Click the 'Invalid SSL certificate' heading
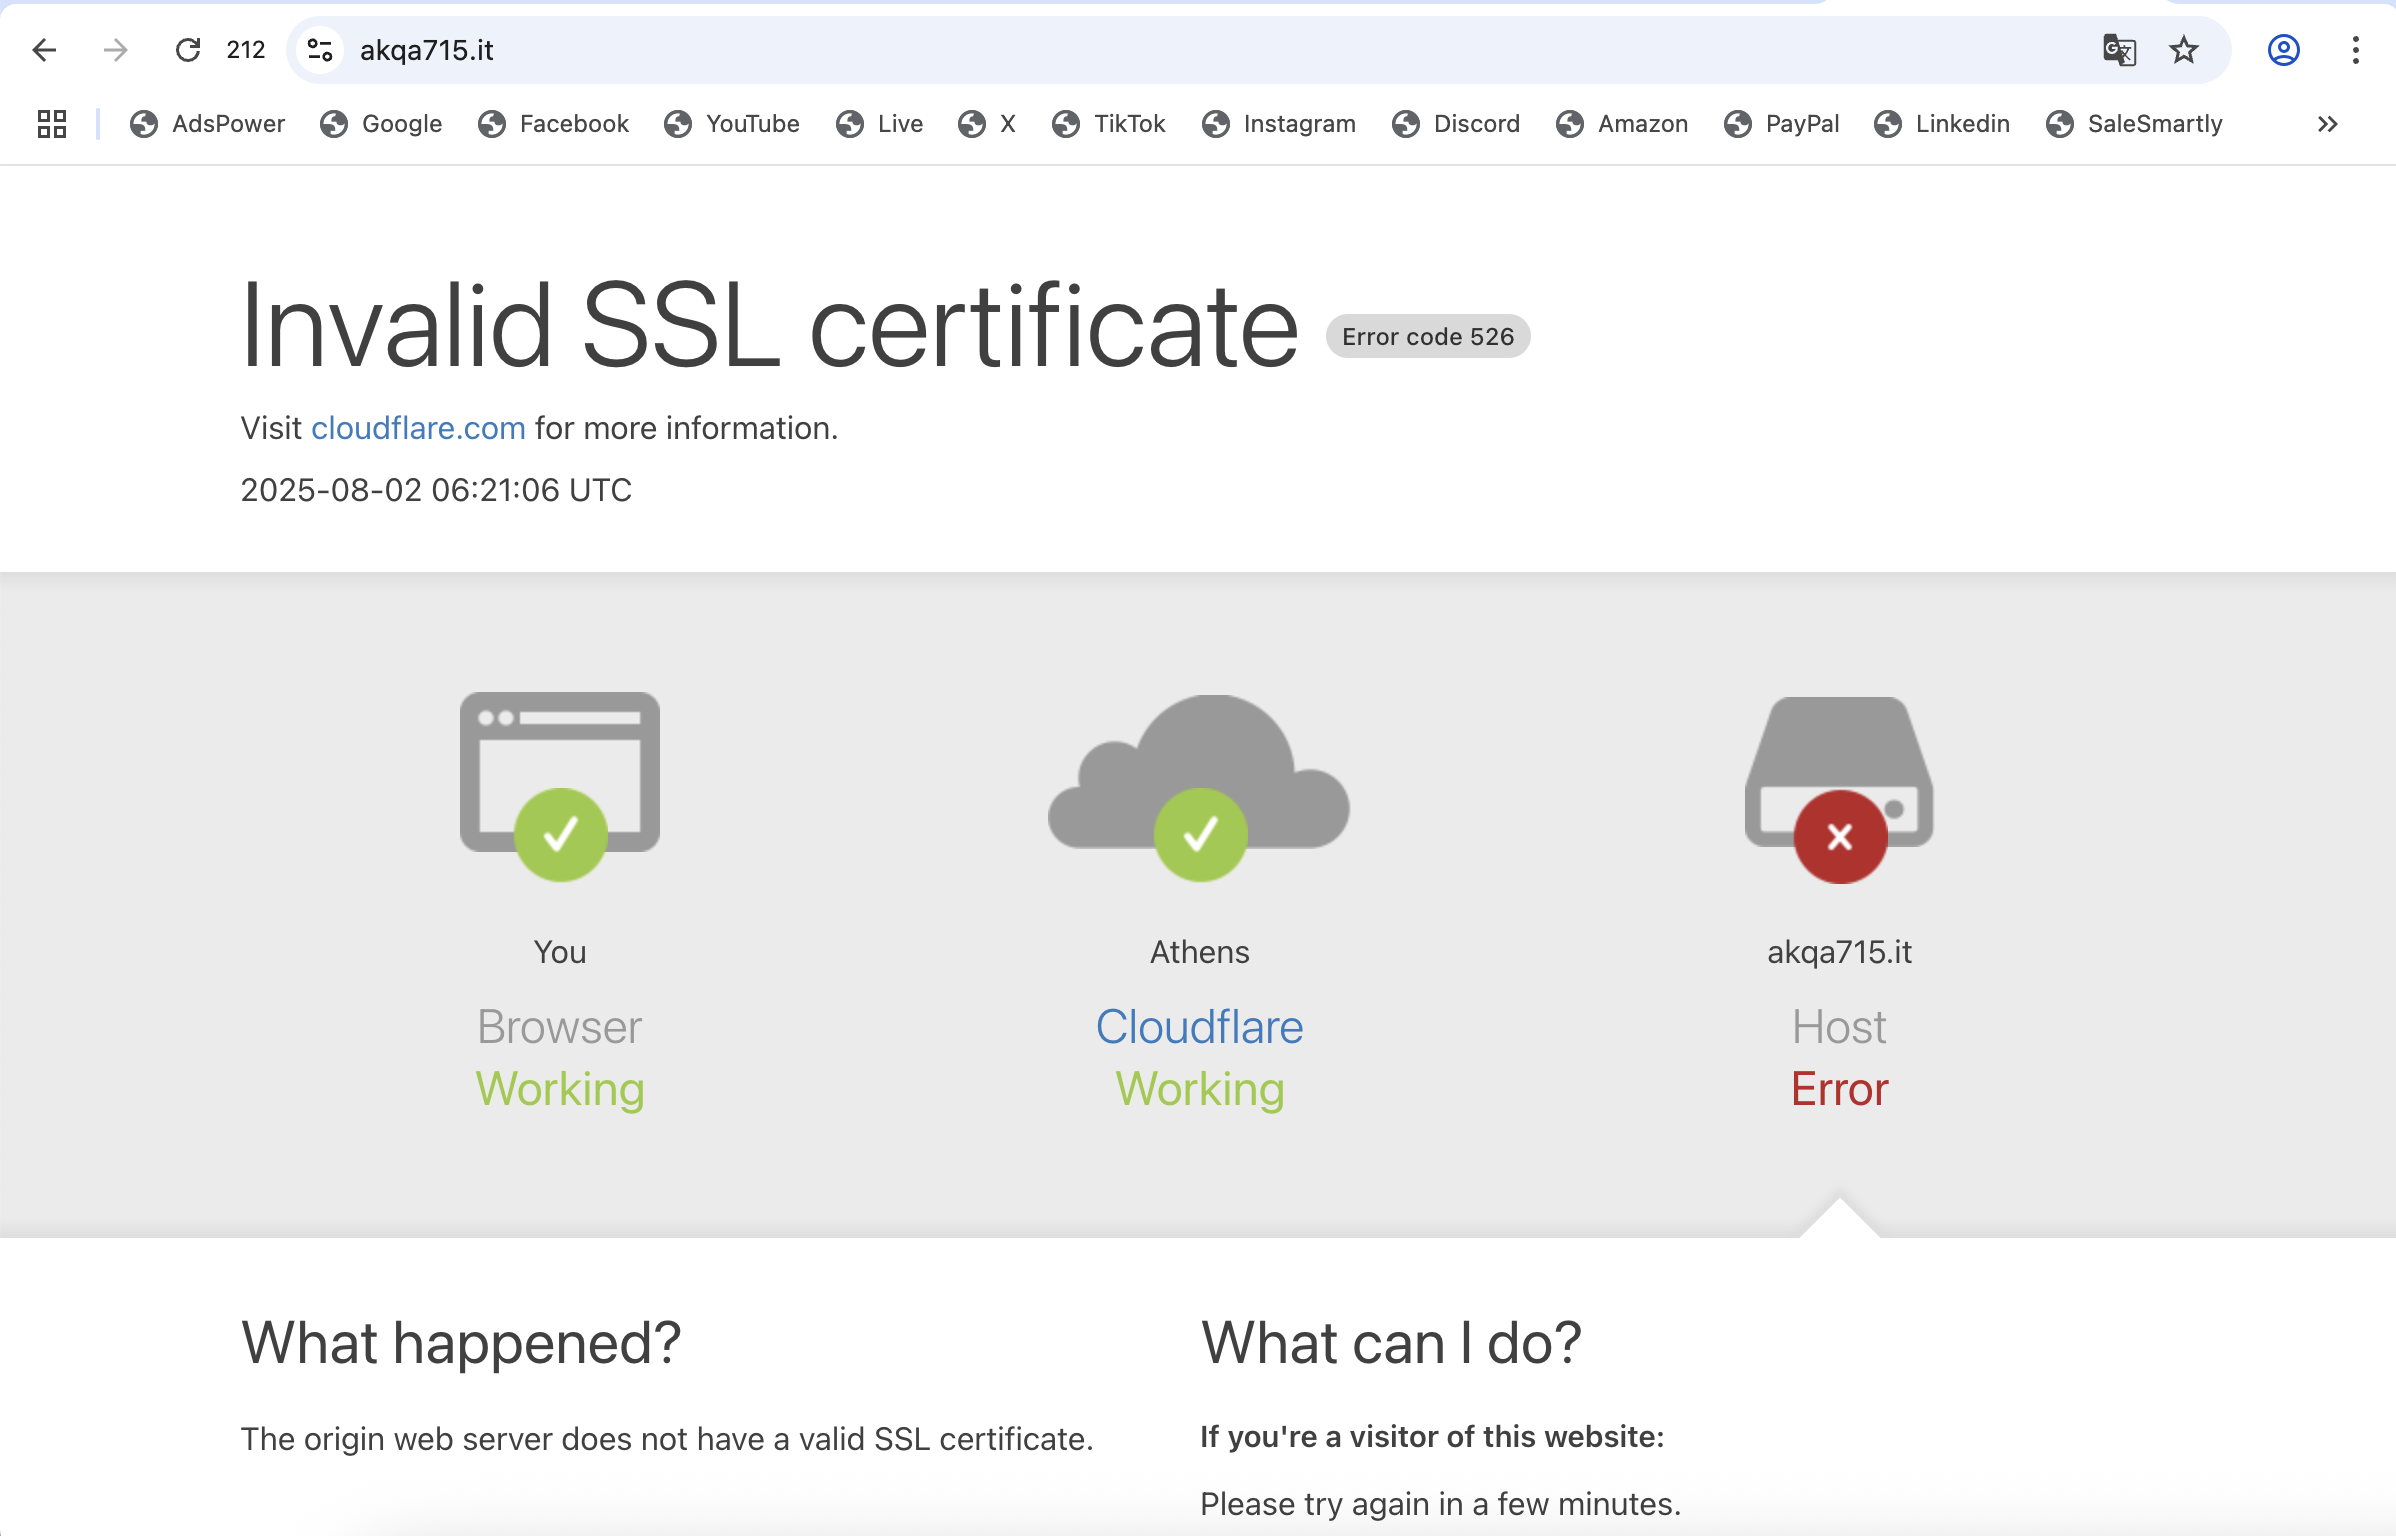Viewport: 2396px width, 1536px height. point(770,325)
